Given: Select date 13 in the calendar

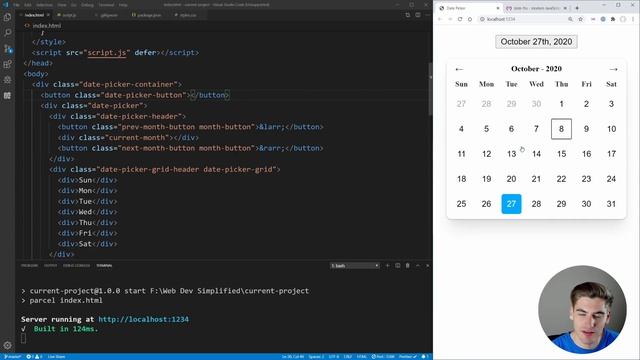Looking at the screenshot, I should coord(511,154).
